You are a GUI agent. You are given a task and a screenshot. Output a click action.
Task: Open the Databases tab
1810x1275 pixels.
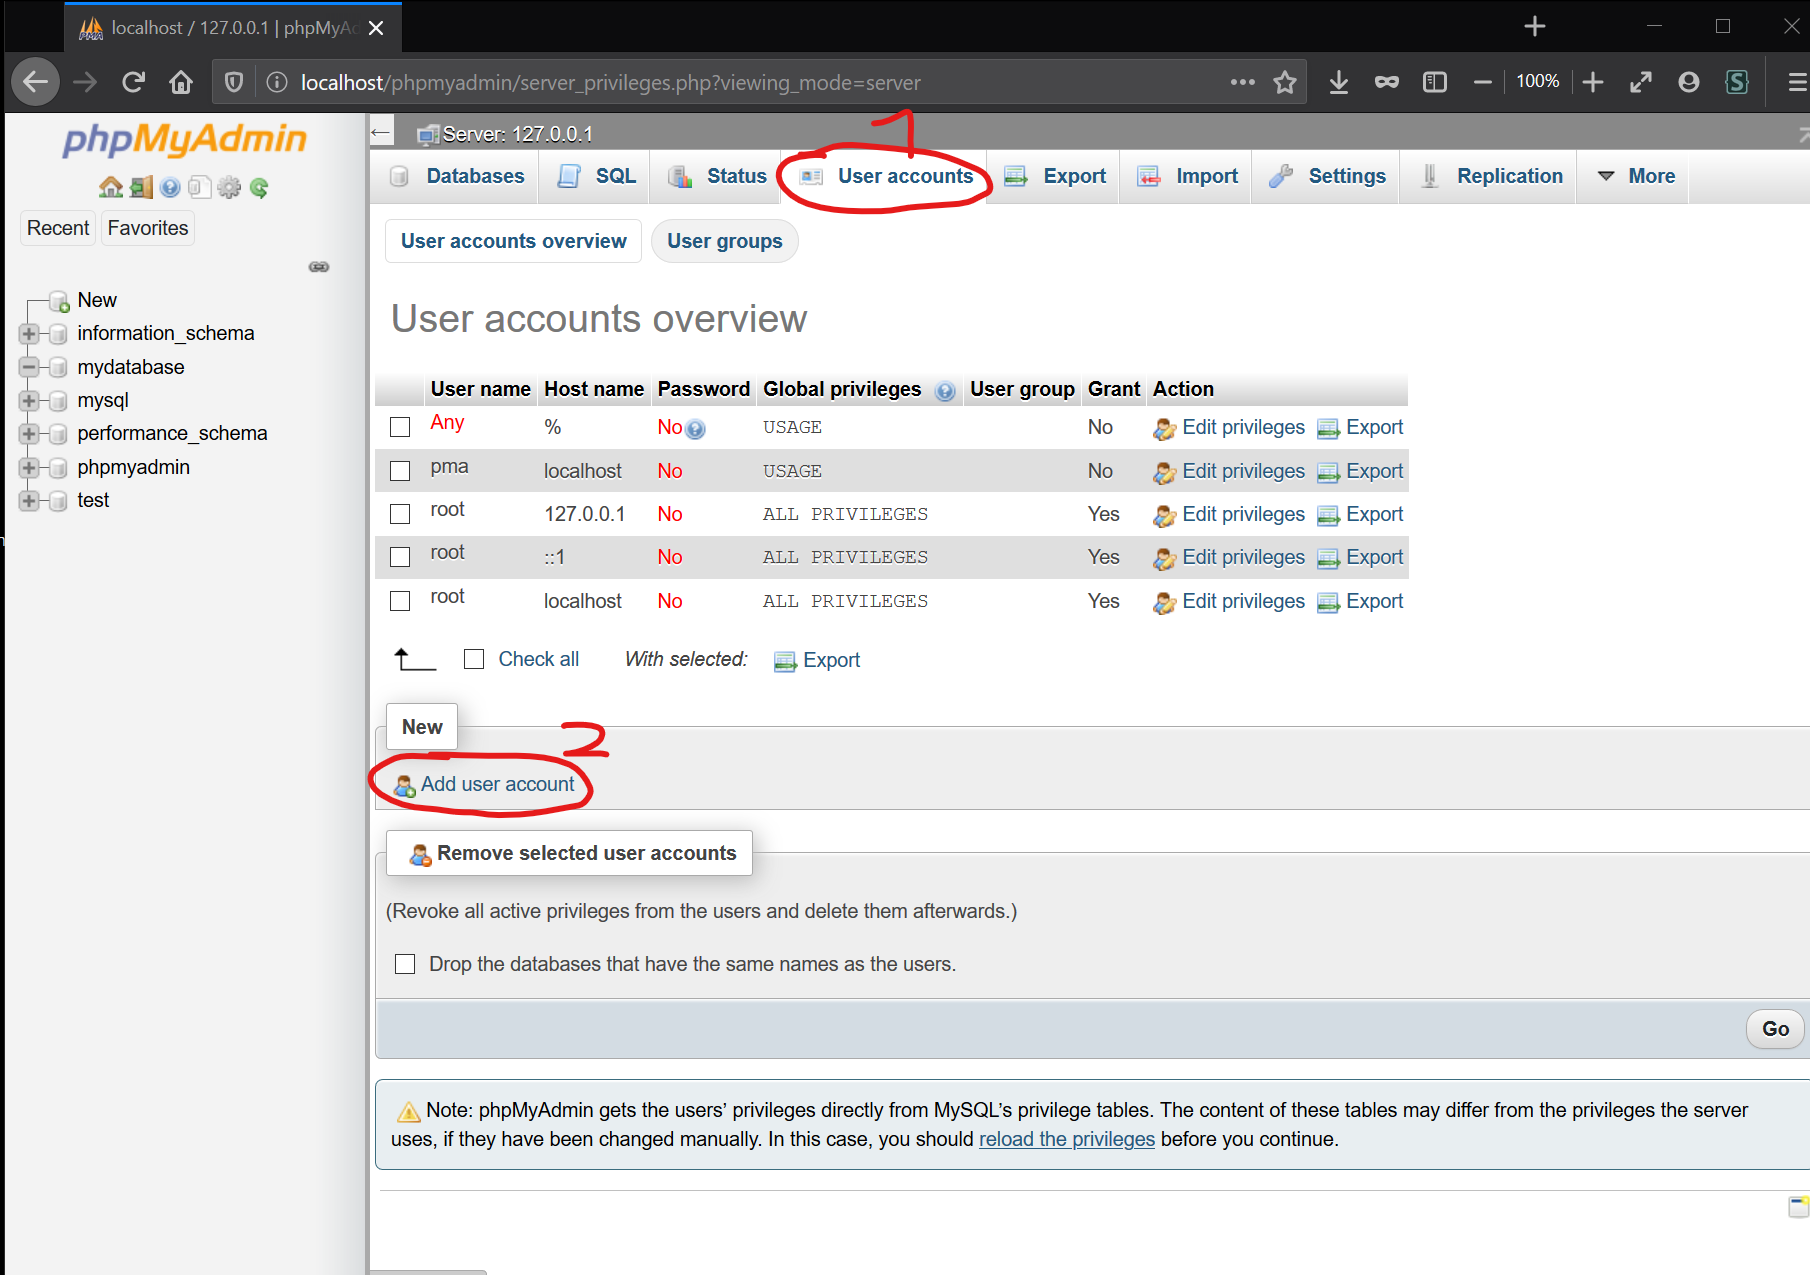tap(456, 176)
